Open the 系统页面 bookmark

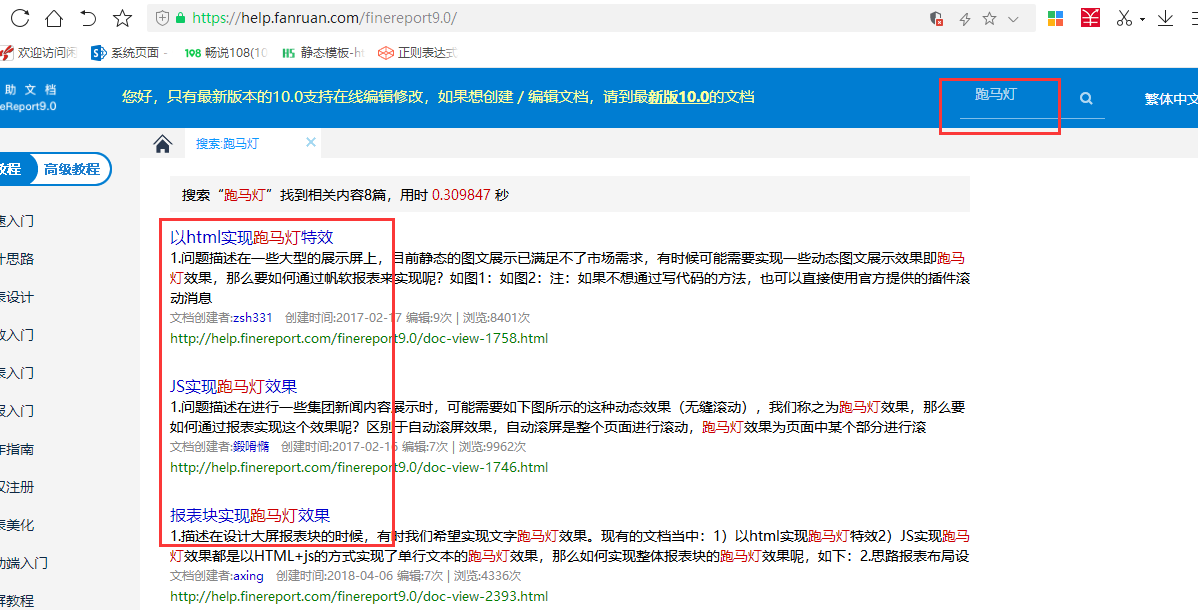[x=130, y=52]
